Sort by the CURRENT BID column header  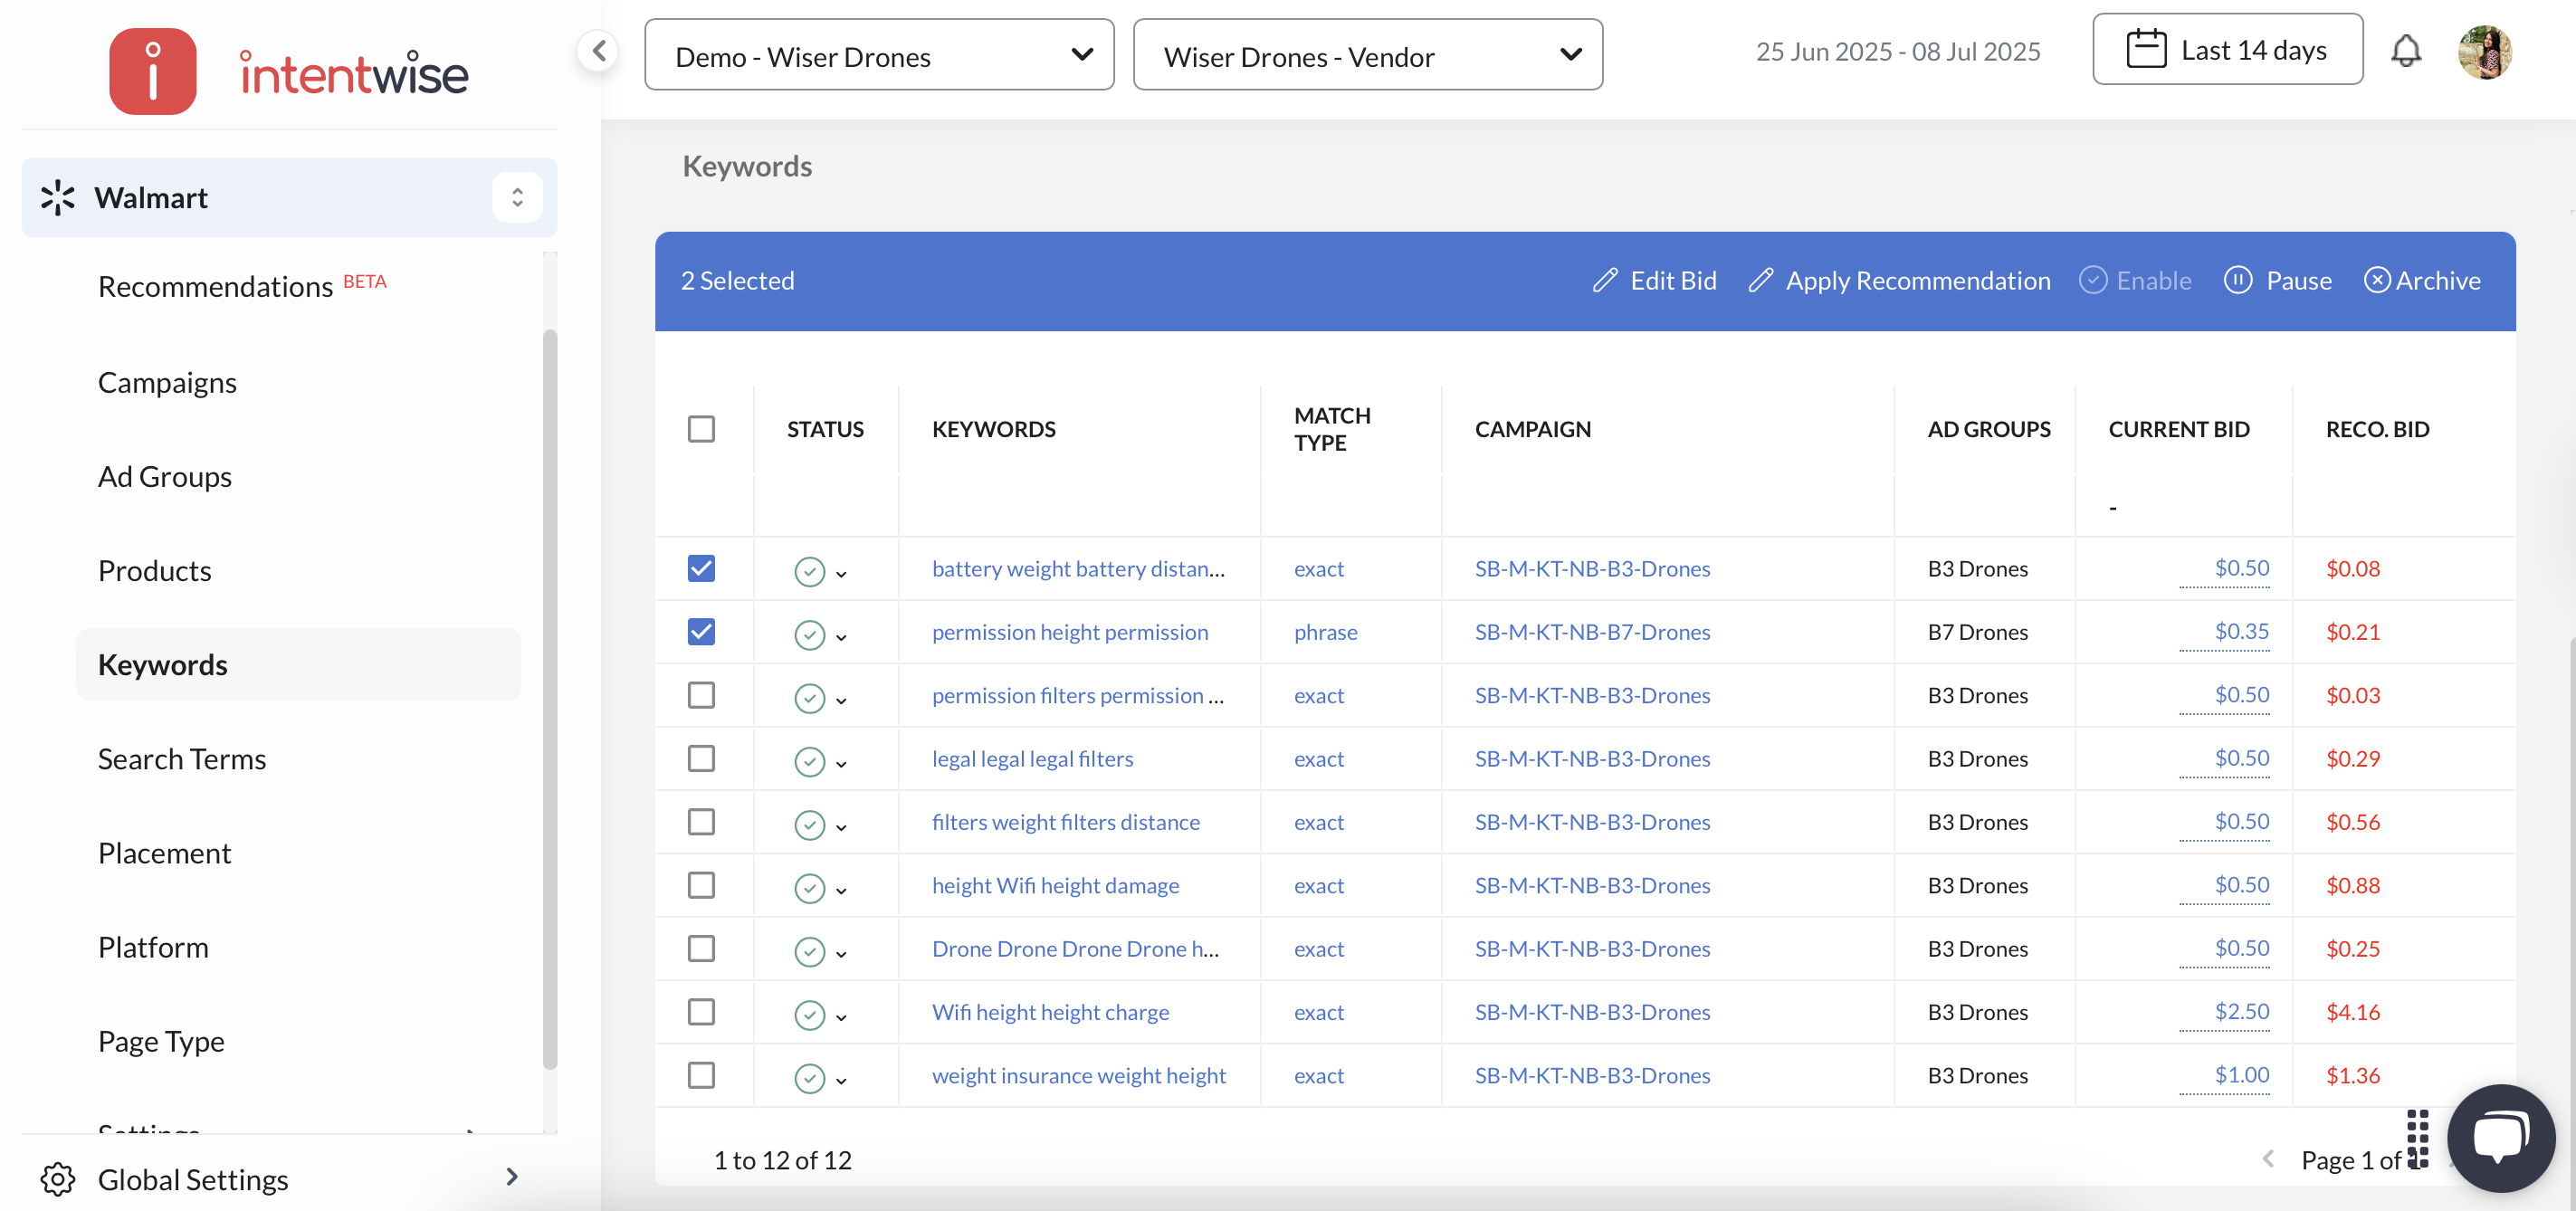pos(2178,429)
